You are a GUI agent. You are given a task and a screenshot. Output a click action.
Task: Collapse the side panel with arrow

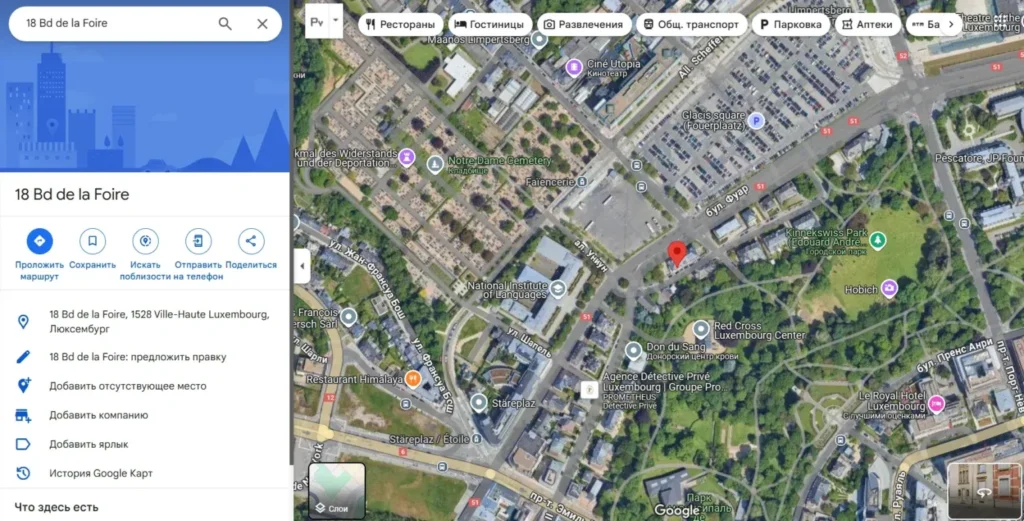point(302,266)
